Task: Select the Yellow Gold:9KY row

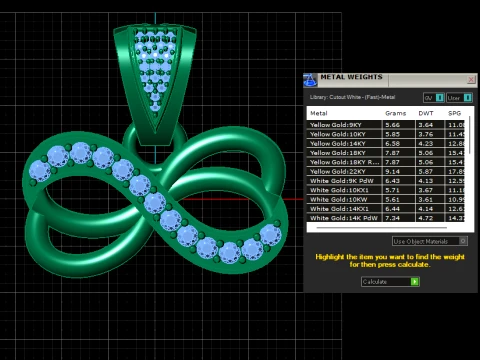Action: pos(386,125)
